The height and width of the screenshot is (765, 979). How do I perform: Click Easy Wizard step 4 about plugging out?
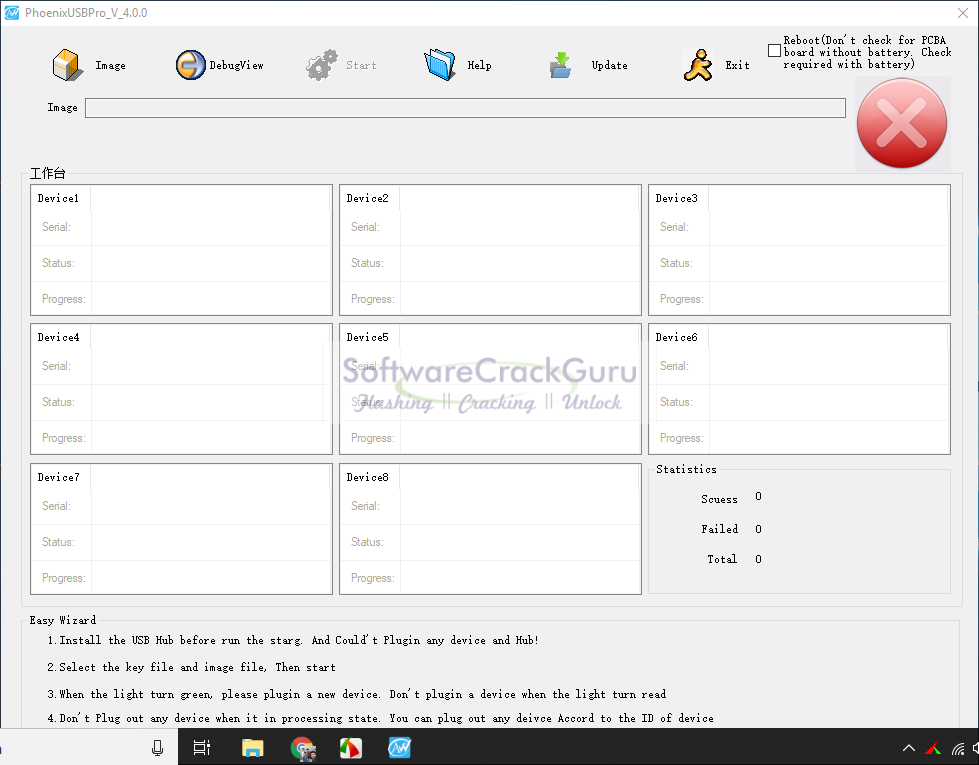[x=380, y=719]
